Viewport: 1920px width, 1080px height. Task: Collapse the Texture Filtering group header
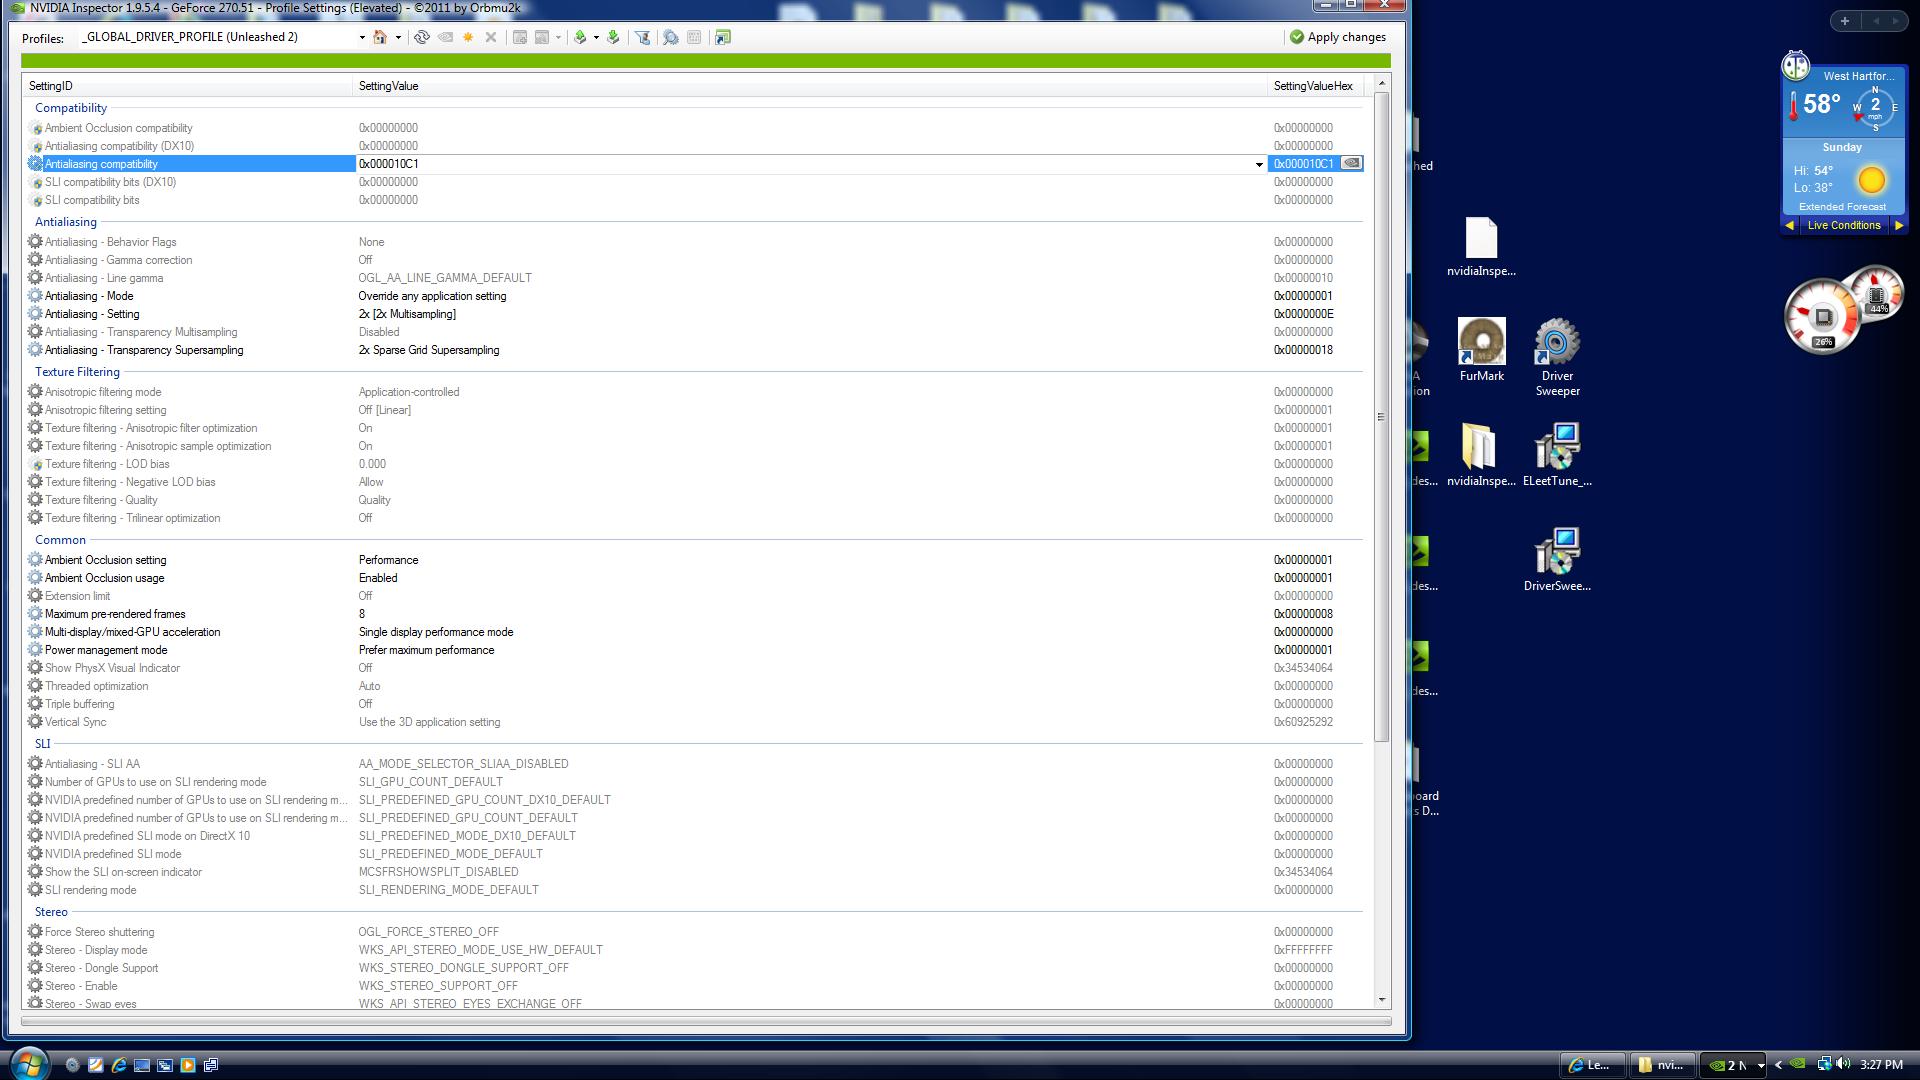(x=77, y=372)
